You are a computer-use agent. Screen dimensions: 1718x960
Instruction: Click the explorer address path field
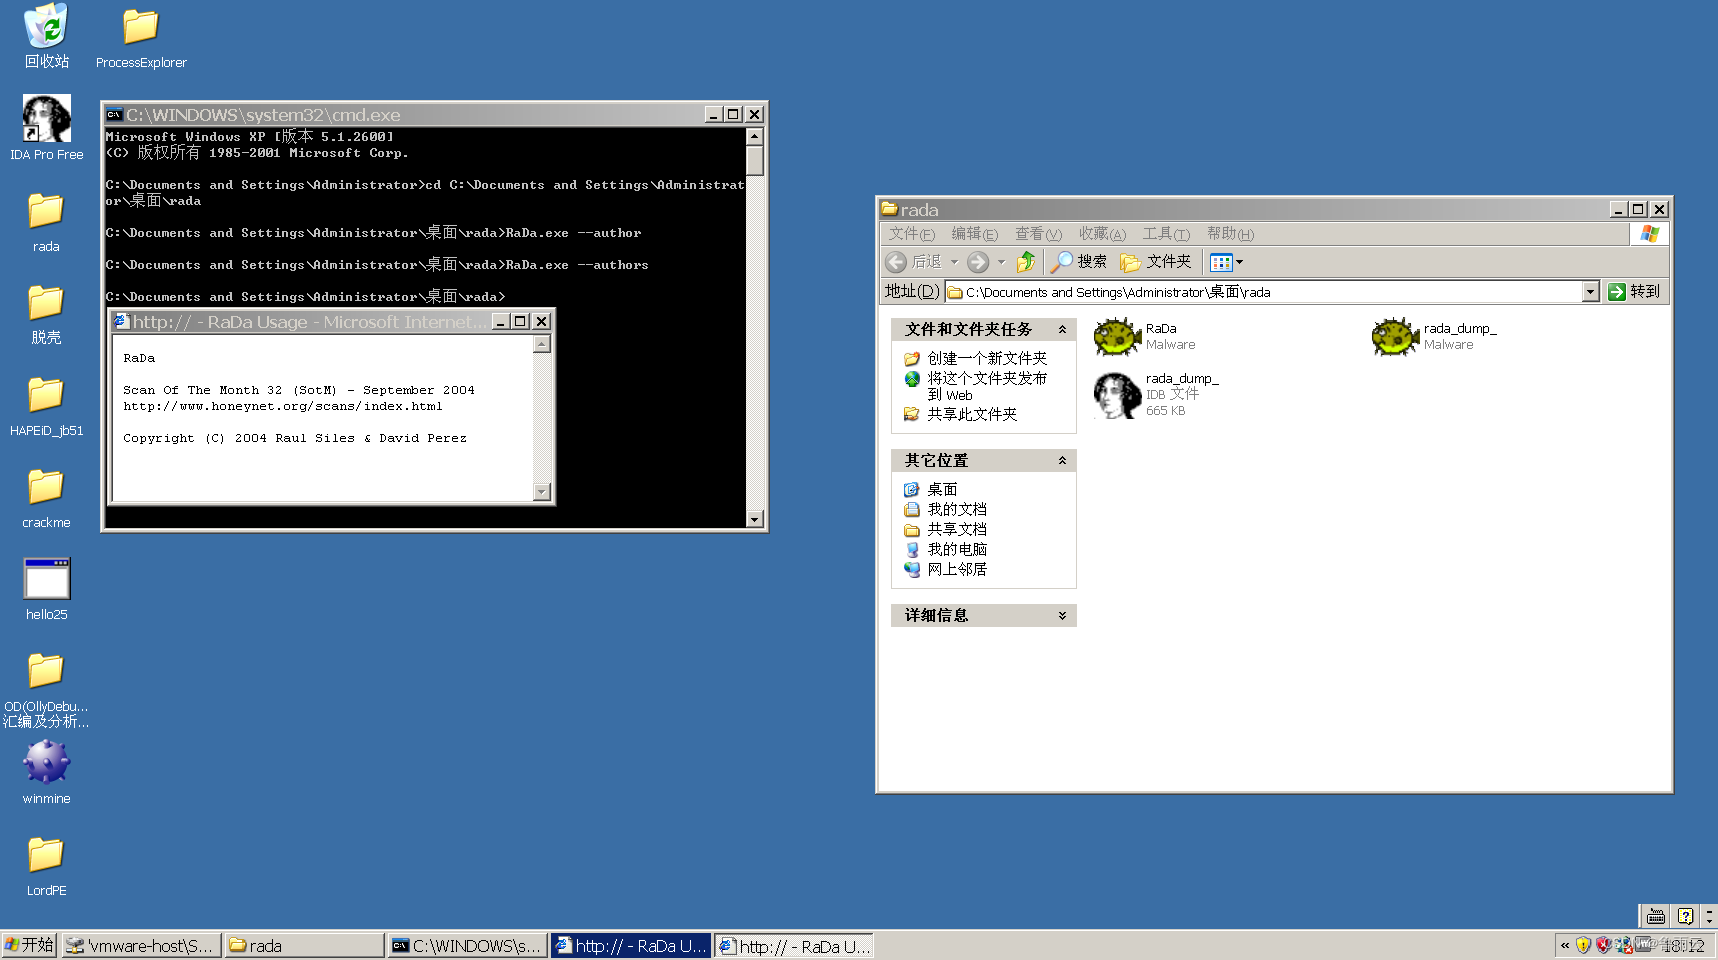(1264, 292)
